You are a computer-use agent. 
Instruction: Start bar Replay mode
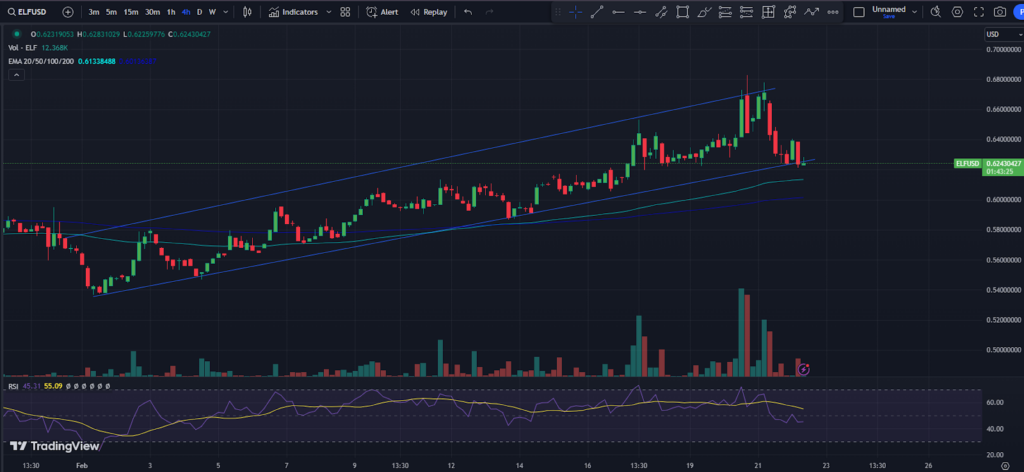[428, 12]
